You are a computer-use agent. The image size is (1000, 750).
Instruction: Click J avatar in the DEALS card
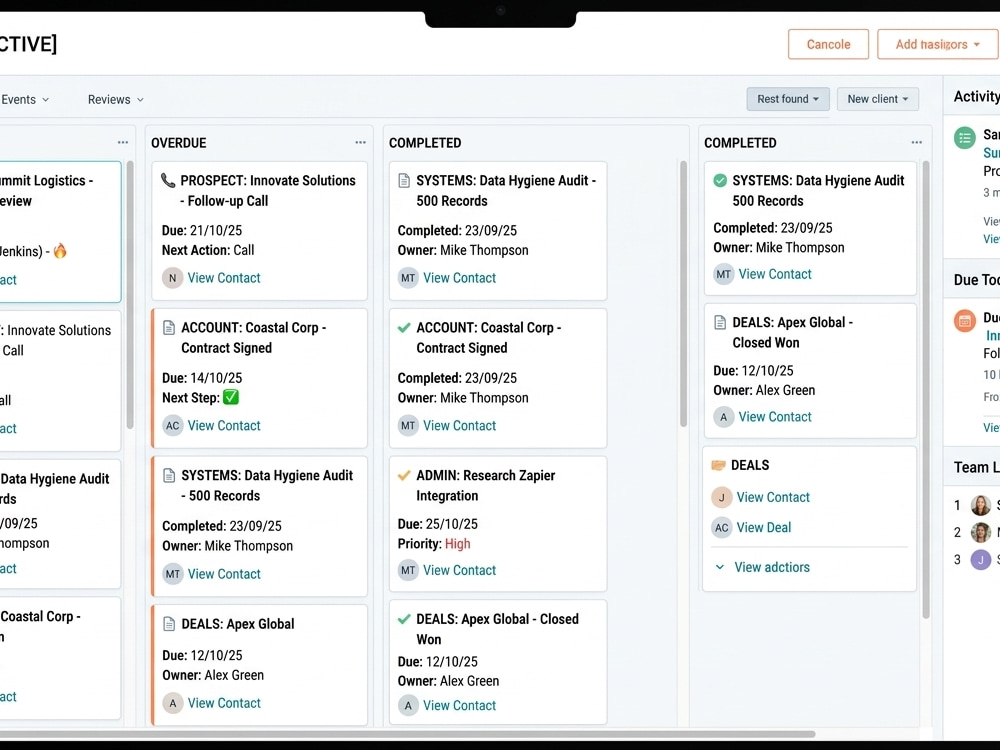coord(721,497)
